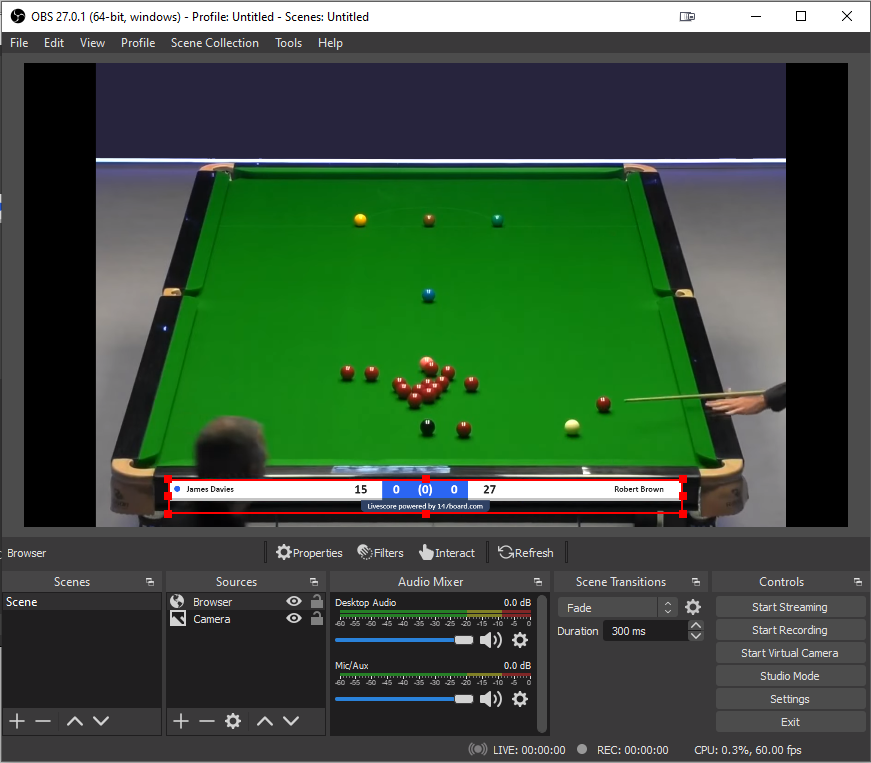Open source settings gear in Sources panel
Image resolution: width=871 pixels, height=763 pixels.
pos(233,720)
